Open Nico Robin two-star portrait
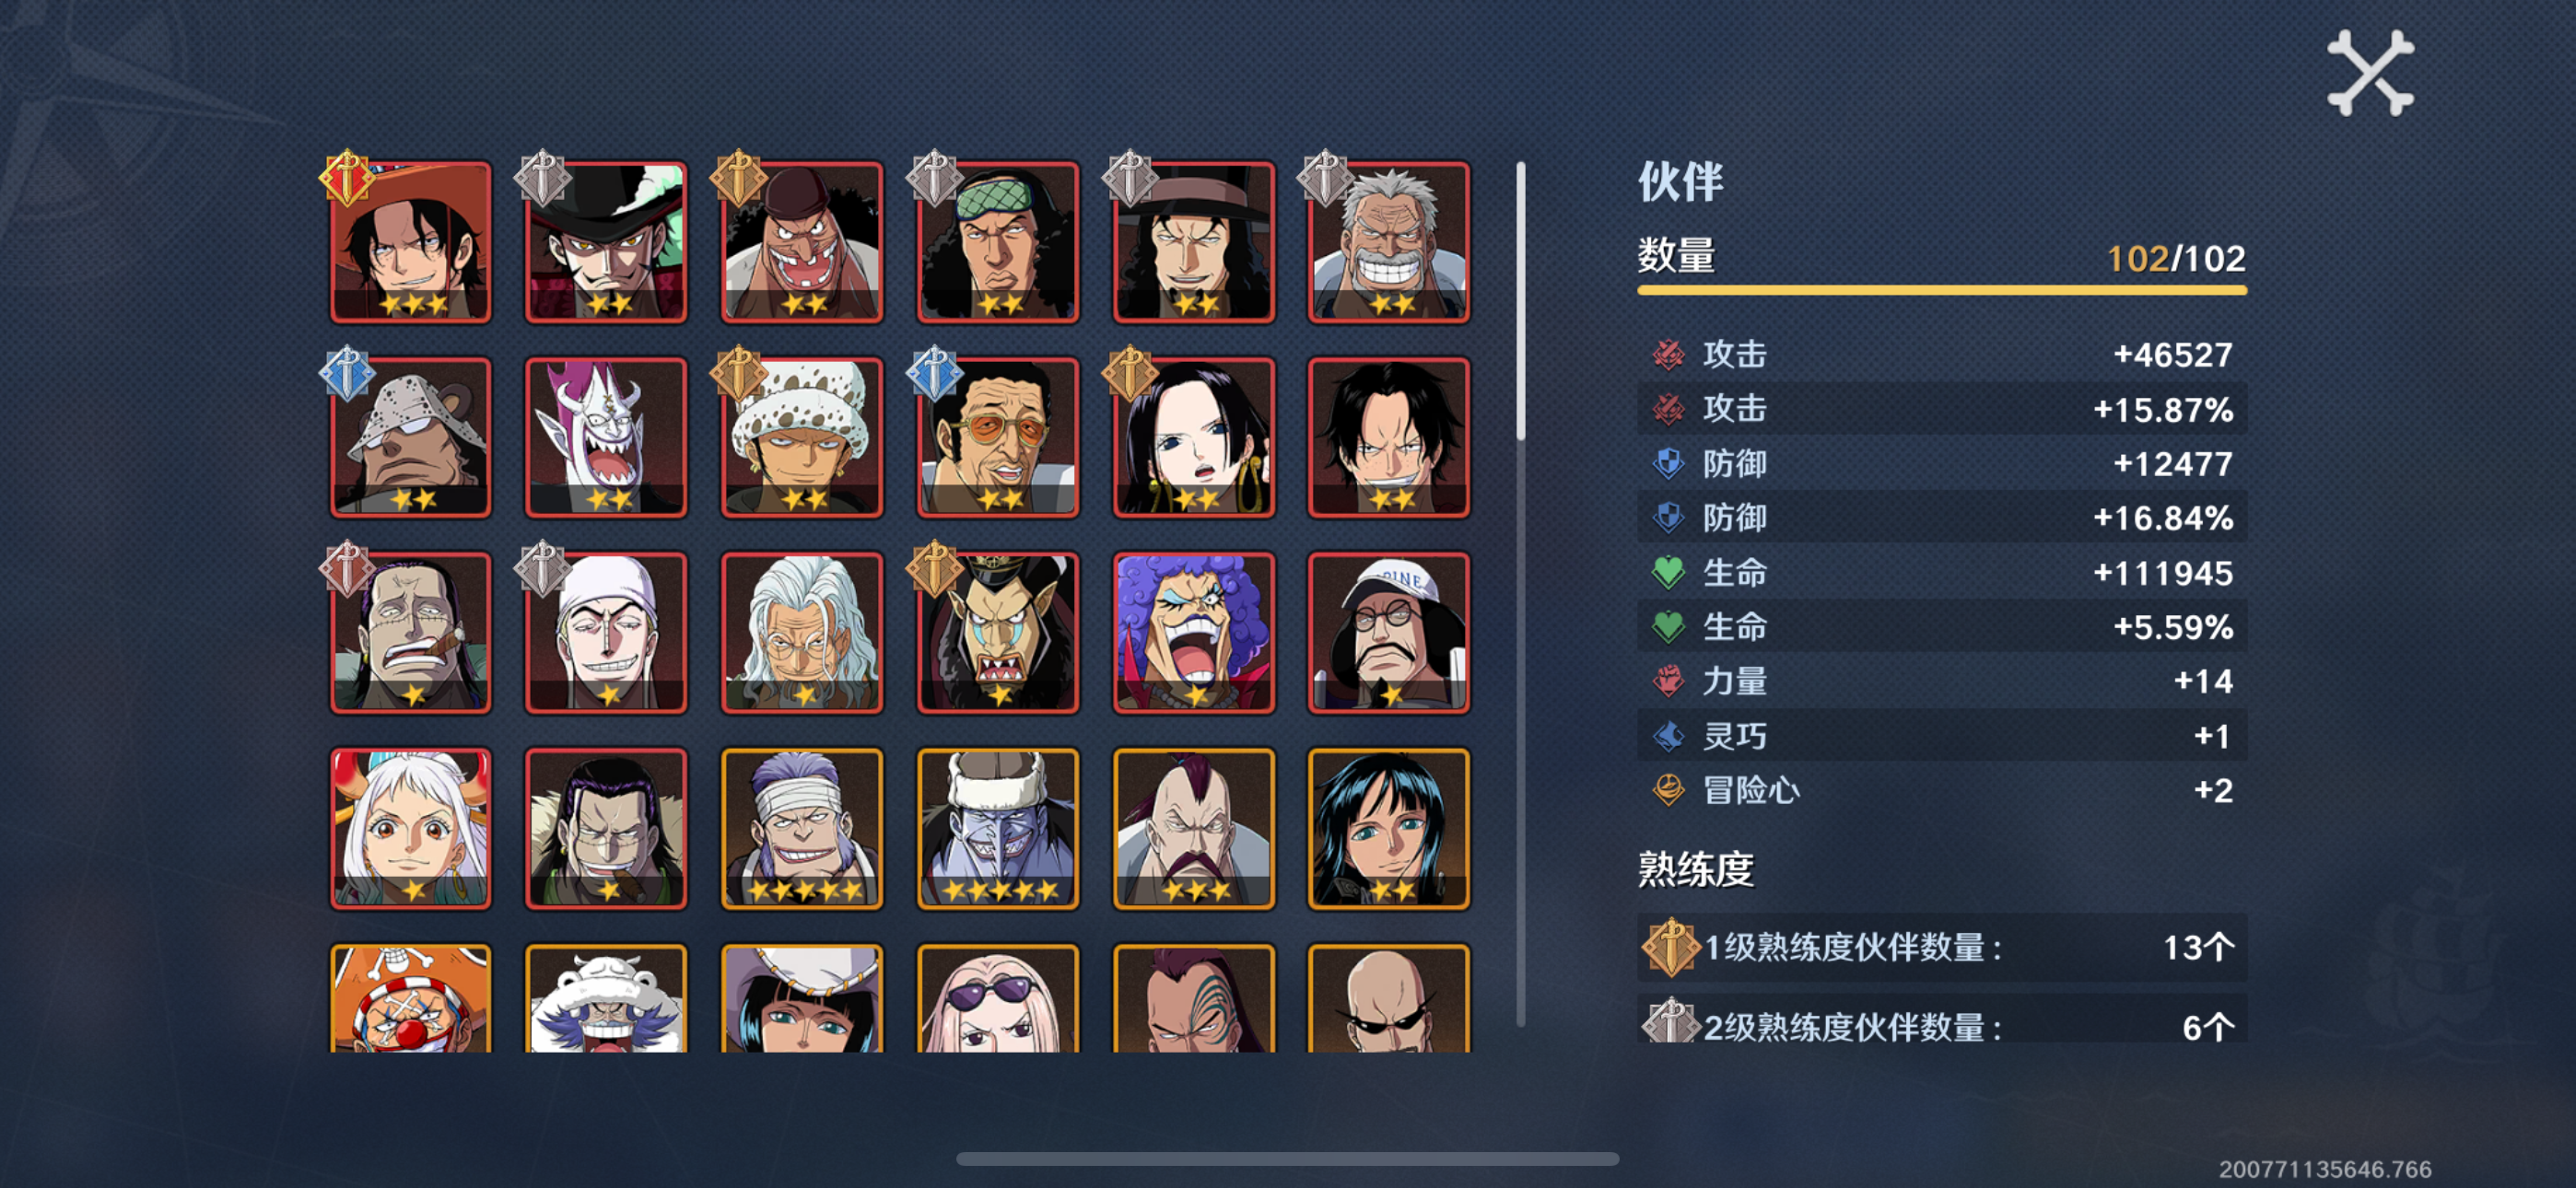This screenshot has height=1188, width=2576. (1389, 829)
